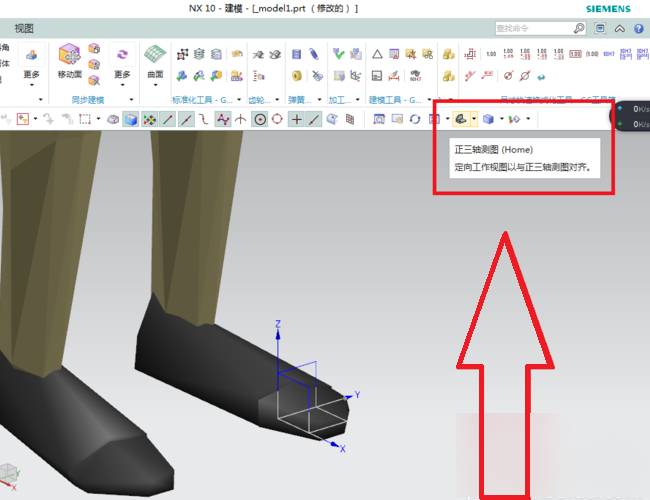
Task: Click the Y axis label of the coordinate triad
Action: coord(357,395)
